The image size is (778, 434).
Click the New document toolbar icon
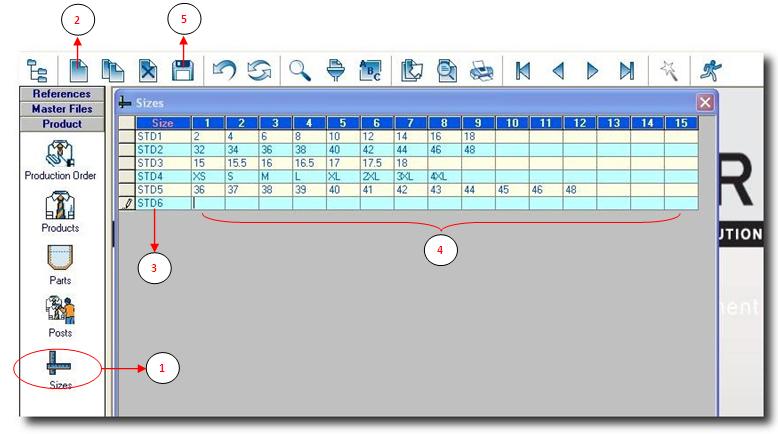(78, 71)
